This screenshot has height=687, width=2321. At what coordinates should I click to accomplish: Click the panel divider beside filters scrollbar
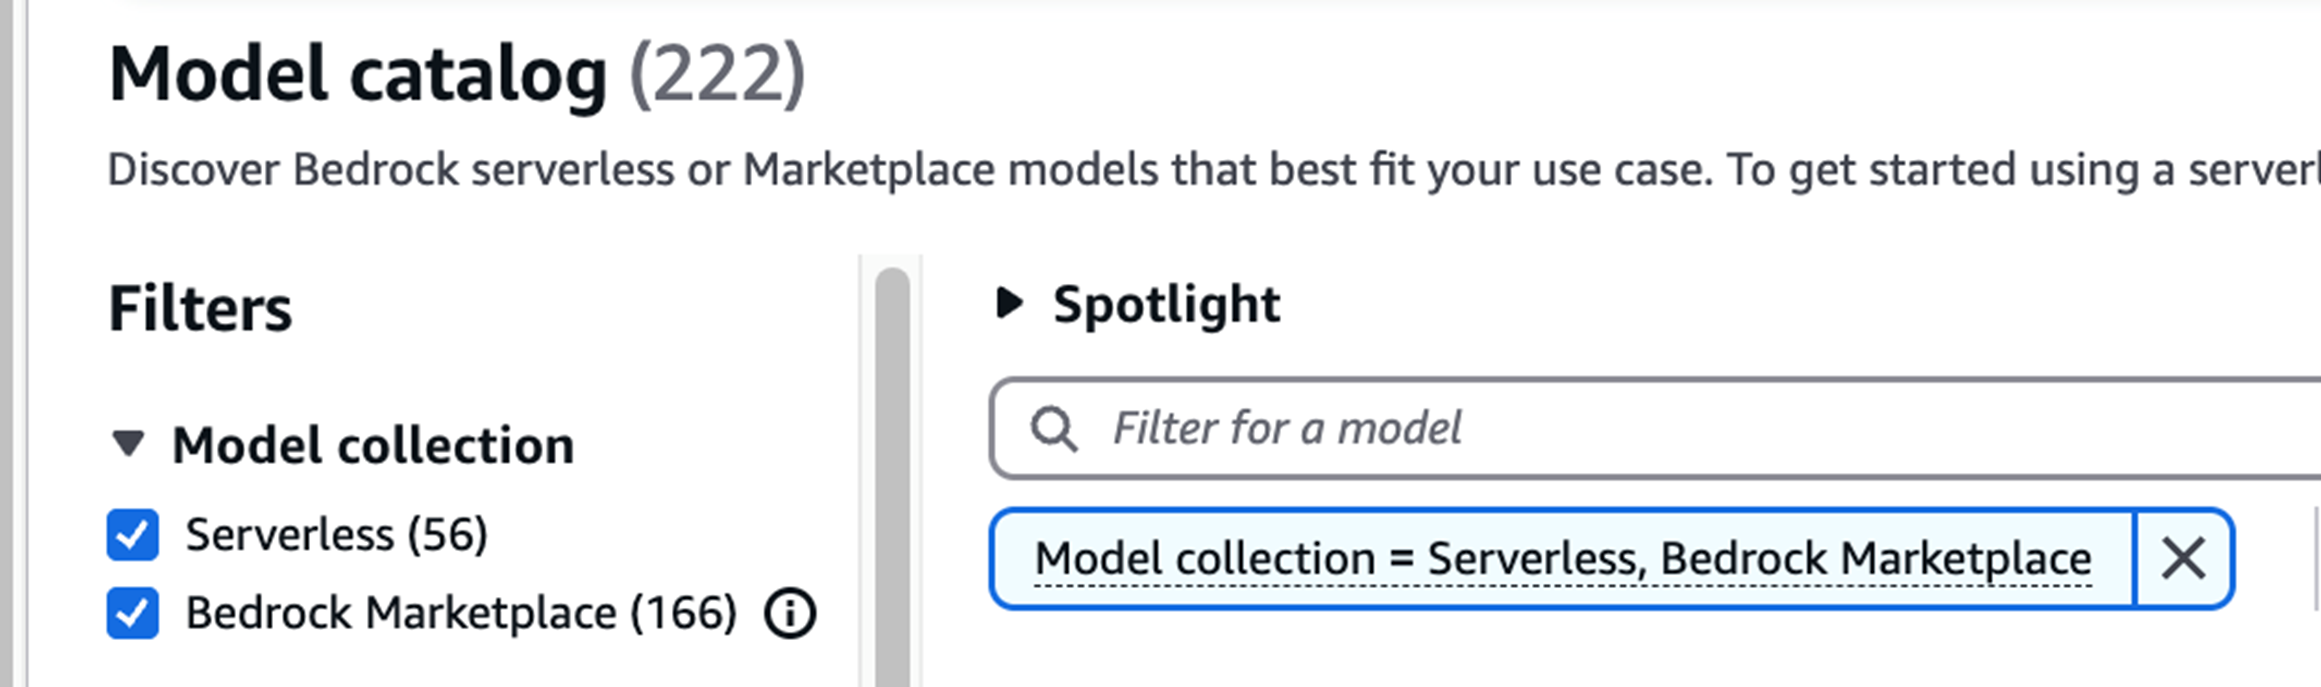point(860,470)
